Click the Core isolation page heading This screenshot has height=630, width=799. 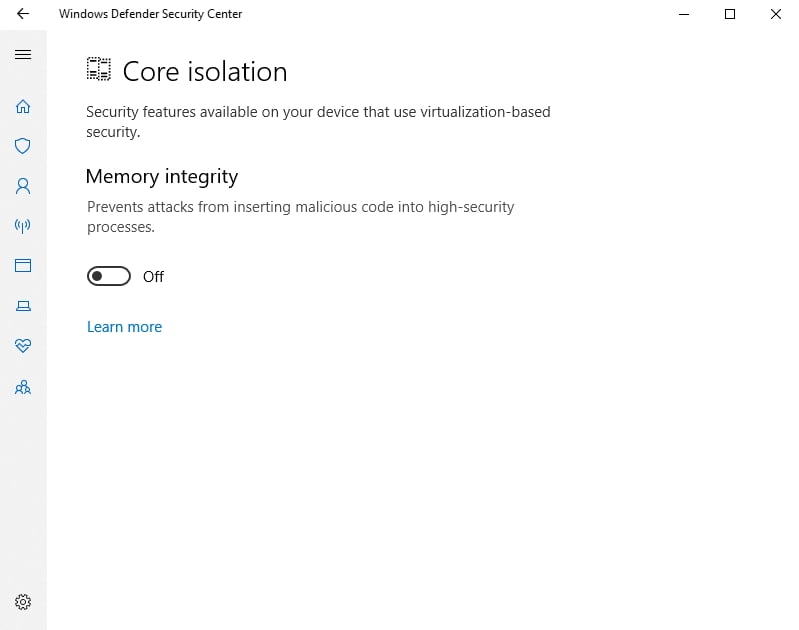[x=204, y=71]
